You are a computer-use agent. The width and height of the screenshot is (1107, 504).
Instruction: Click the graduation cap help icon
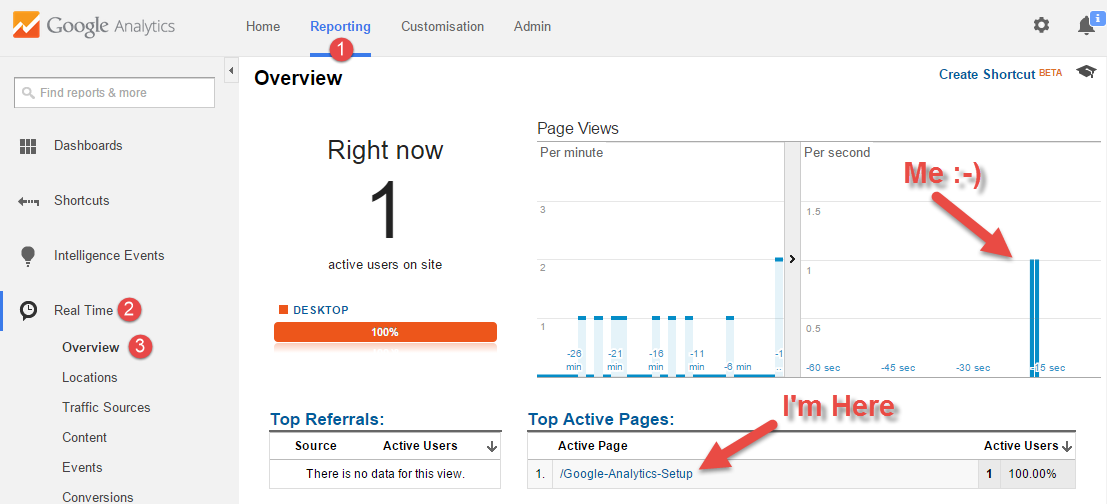click(x=1087, y=72)
